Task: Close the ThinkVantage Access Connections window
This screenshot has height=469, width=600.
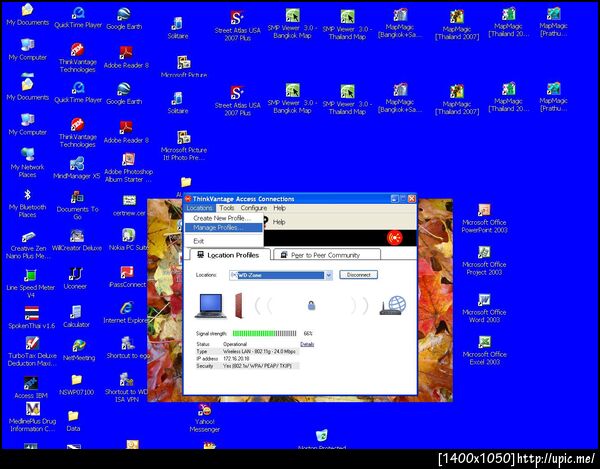Action: 412,199
